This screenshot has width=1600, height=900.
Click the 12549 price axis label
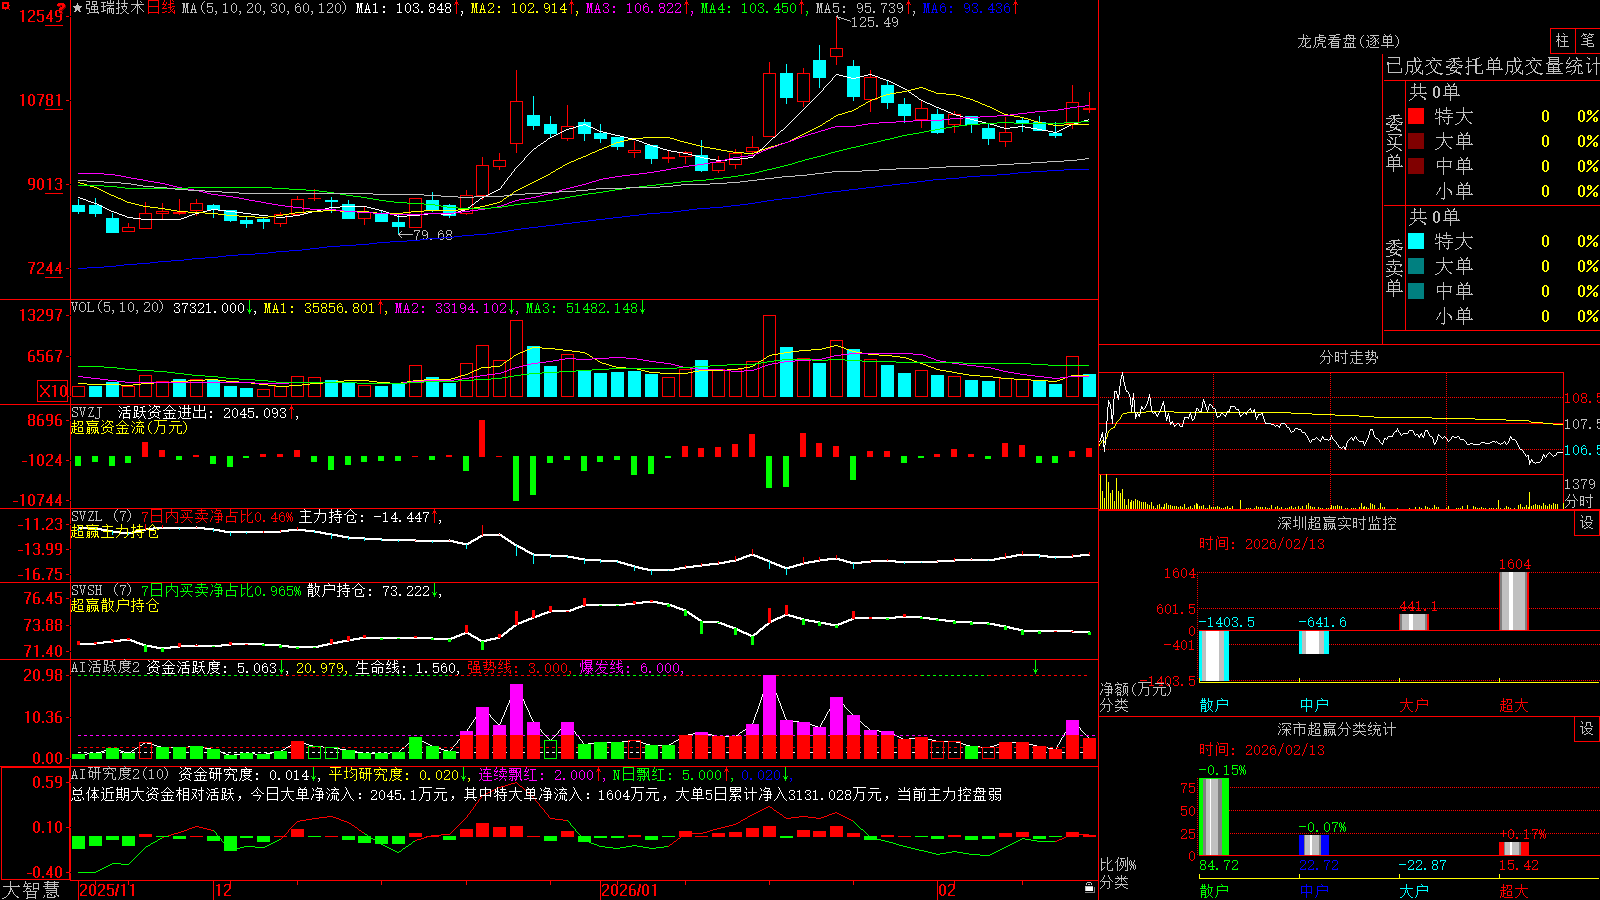tap(42, 16)
